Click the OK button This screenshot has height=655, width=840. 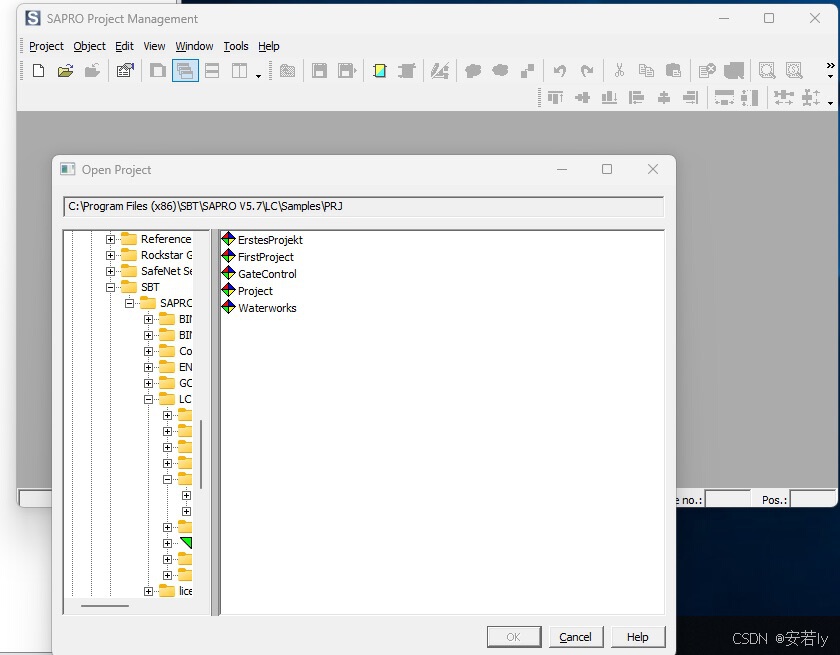pyautogui.click(x=514, y=637)
